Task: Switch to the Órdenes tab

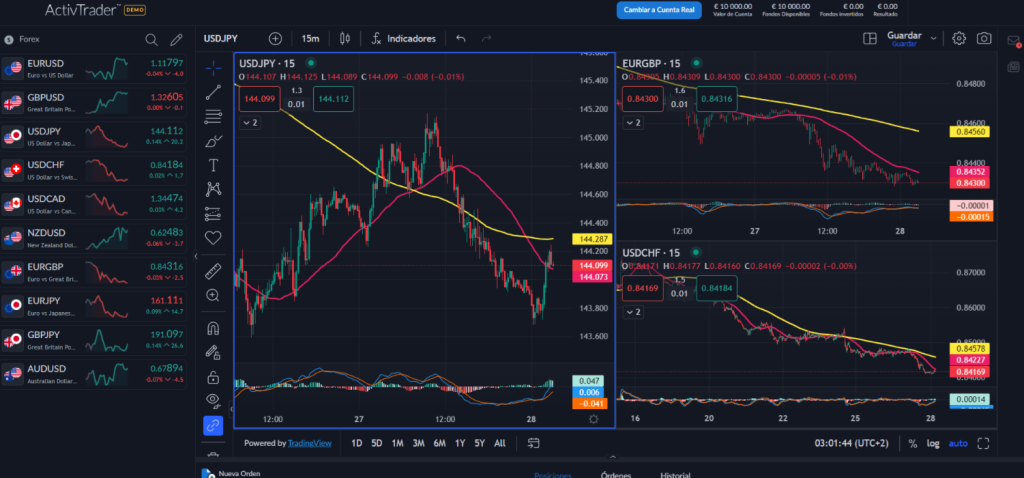Action: click(616, 475)
